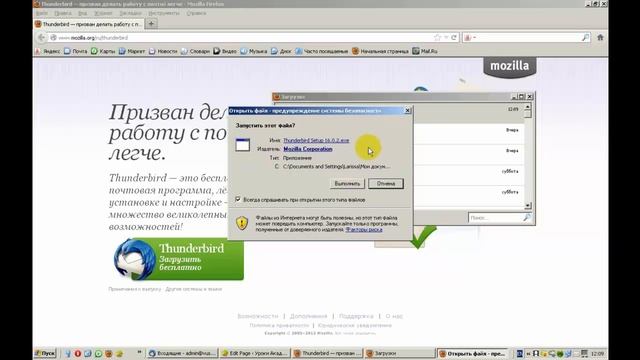640x360 pixels.
Task: Click the Отмена button in the security dialog
Action: 386,184
